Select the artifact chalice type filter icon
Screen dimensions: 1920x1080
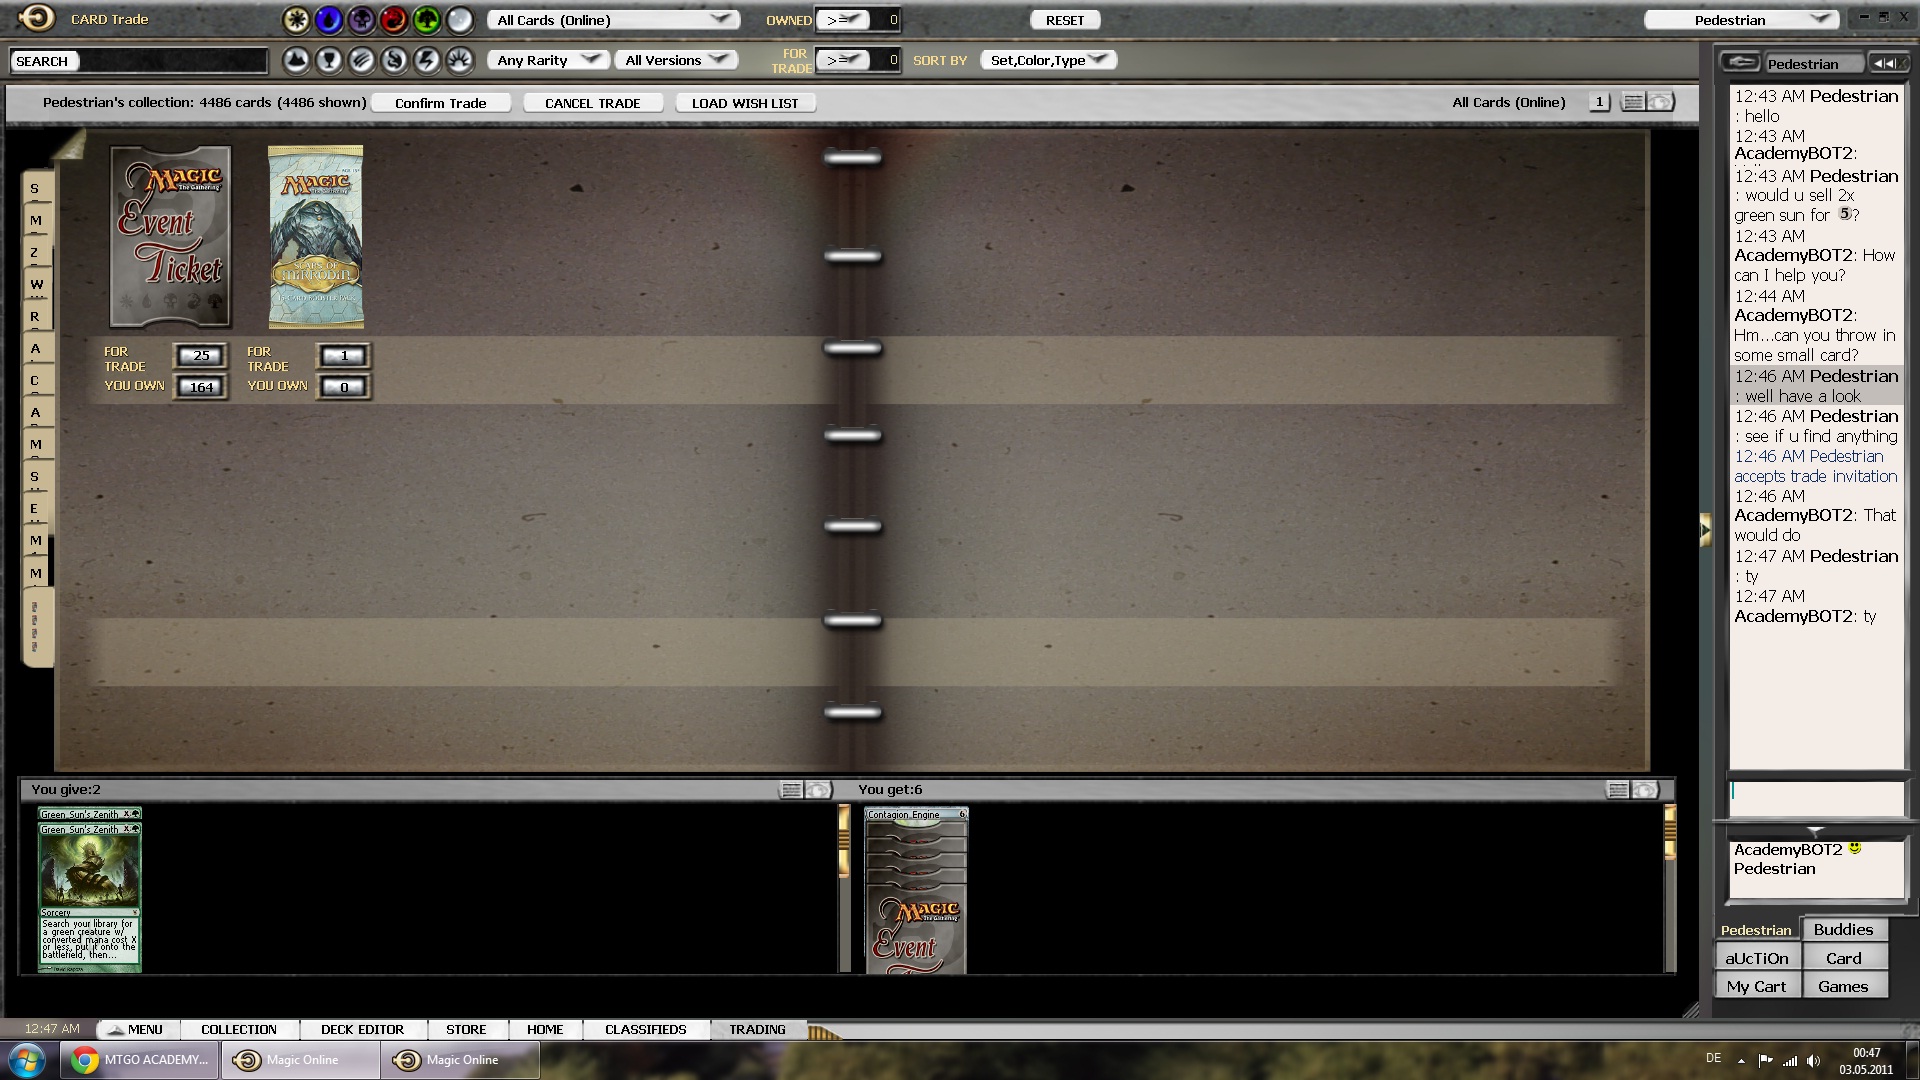329,60
